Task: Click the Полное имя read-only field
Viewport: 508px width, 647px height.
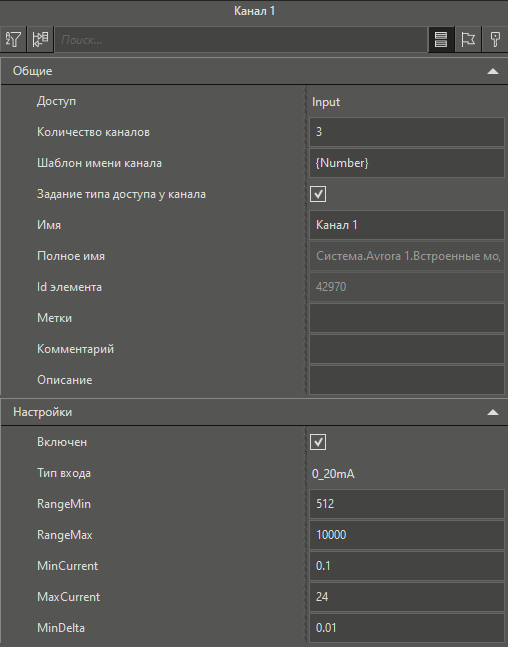Action: click(x=407, y=256)
